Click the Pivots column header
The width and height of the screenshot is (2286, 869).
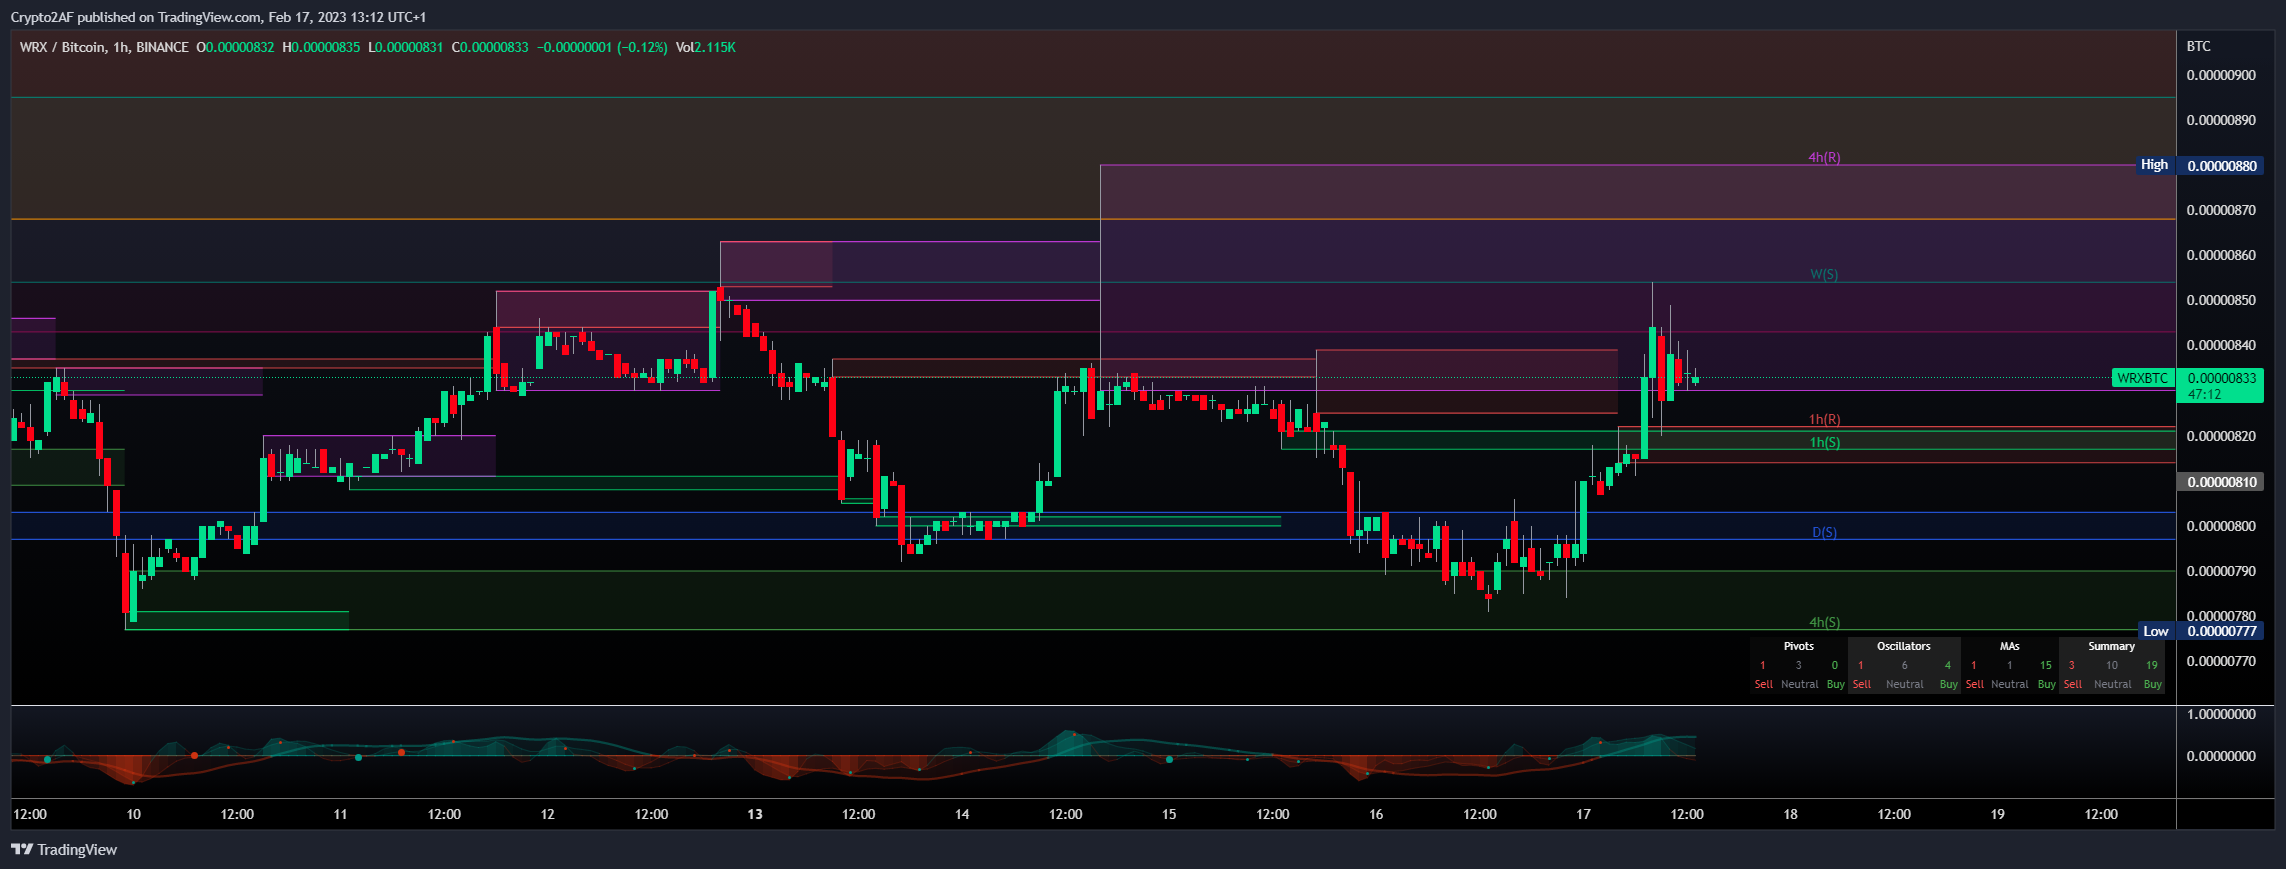click(1798, 646)
